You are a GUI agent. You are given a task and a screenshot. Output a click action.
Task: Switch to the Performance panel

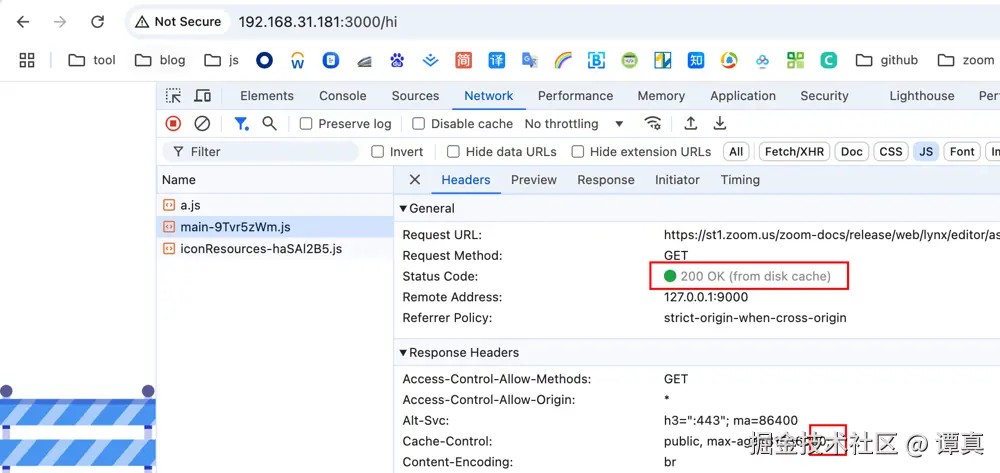tap(575, 96)
